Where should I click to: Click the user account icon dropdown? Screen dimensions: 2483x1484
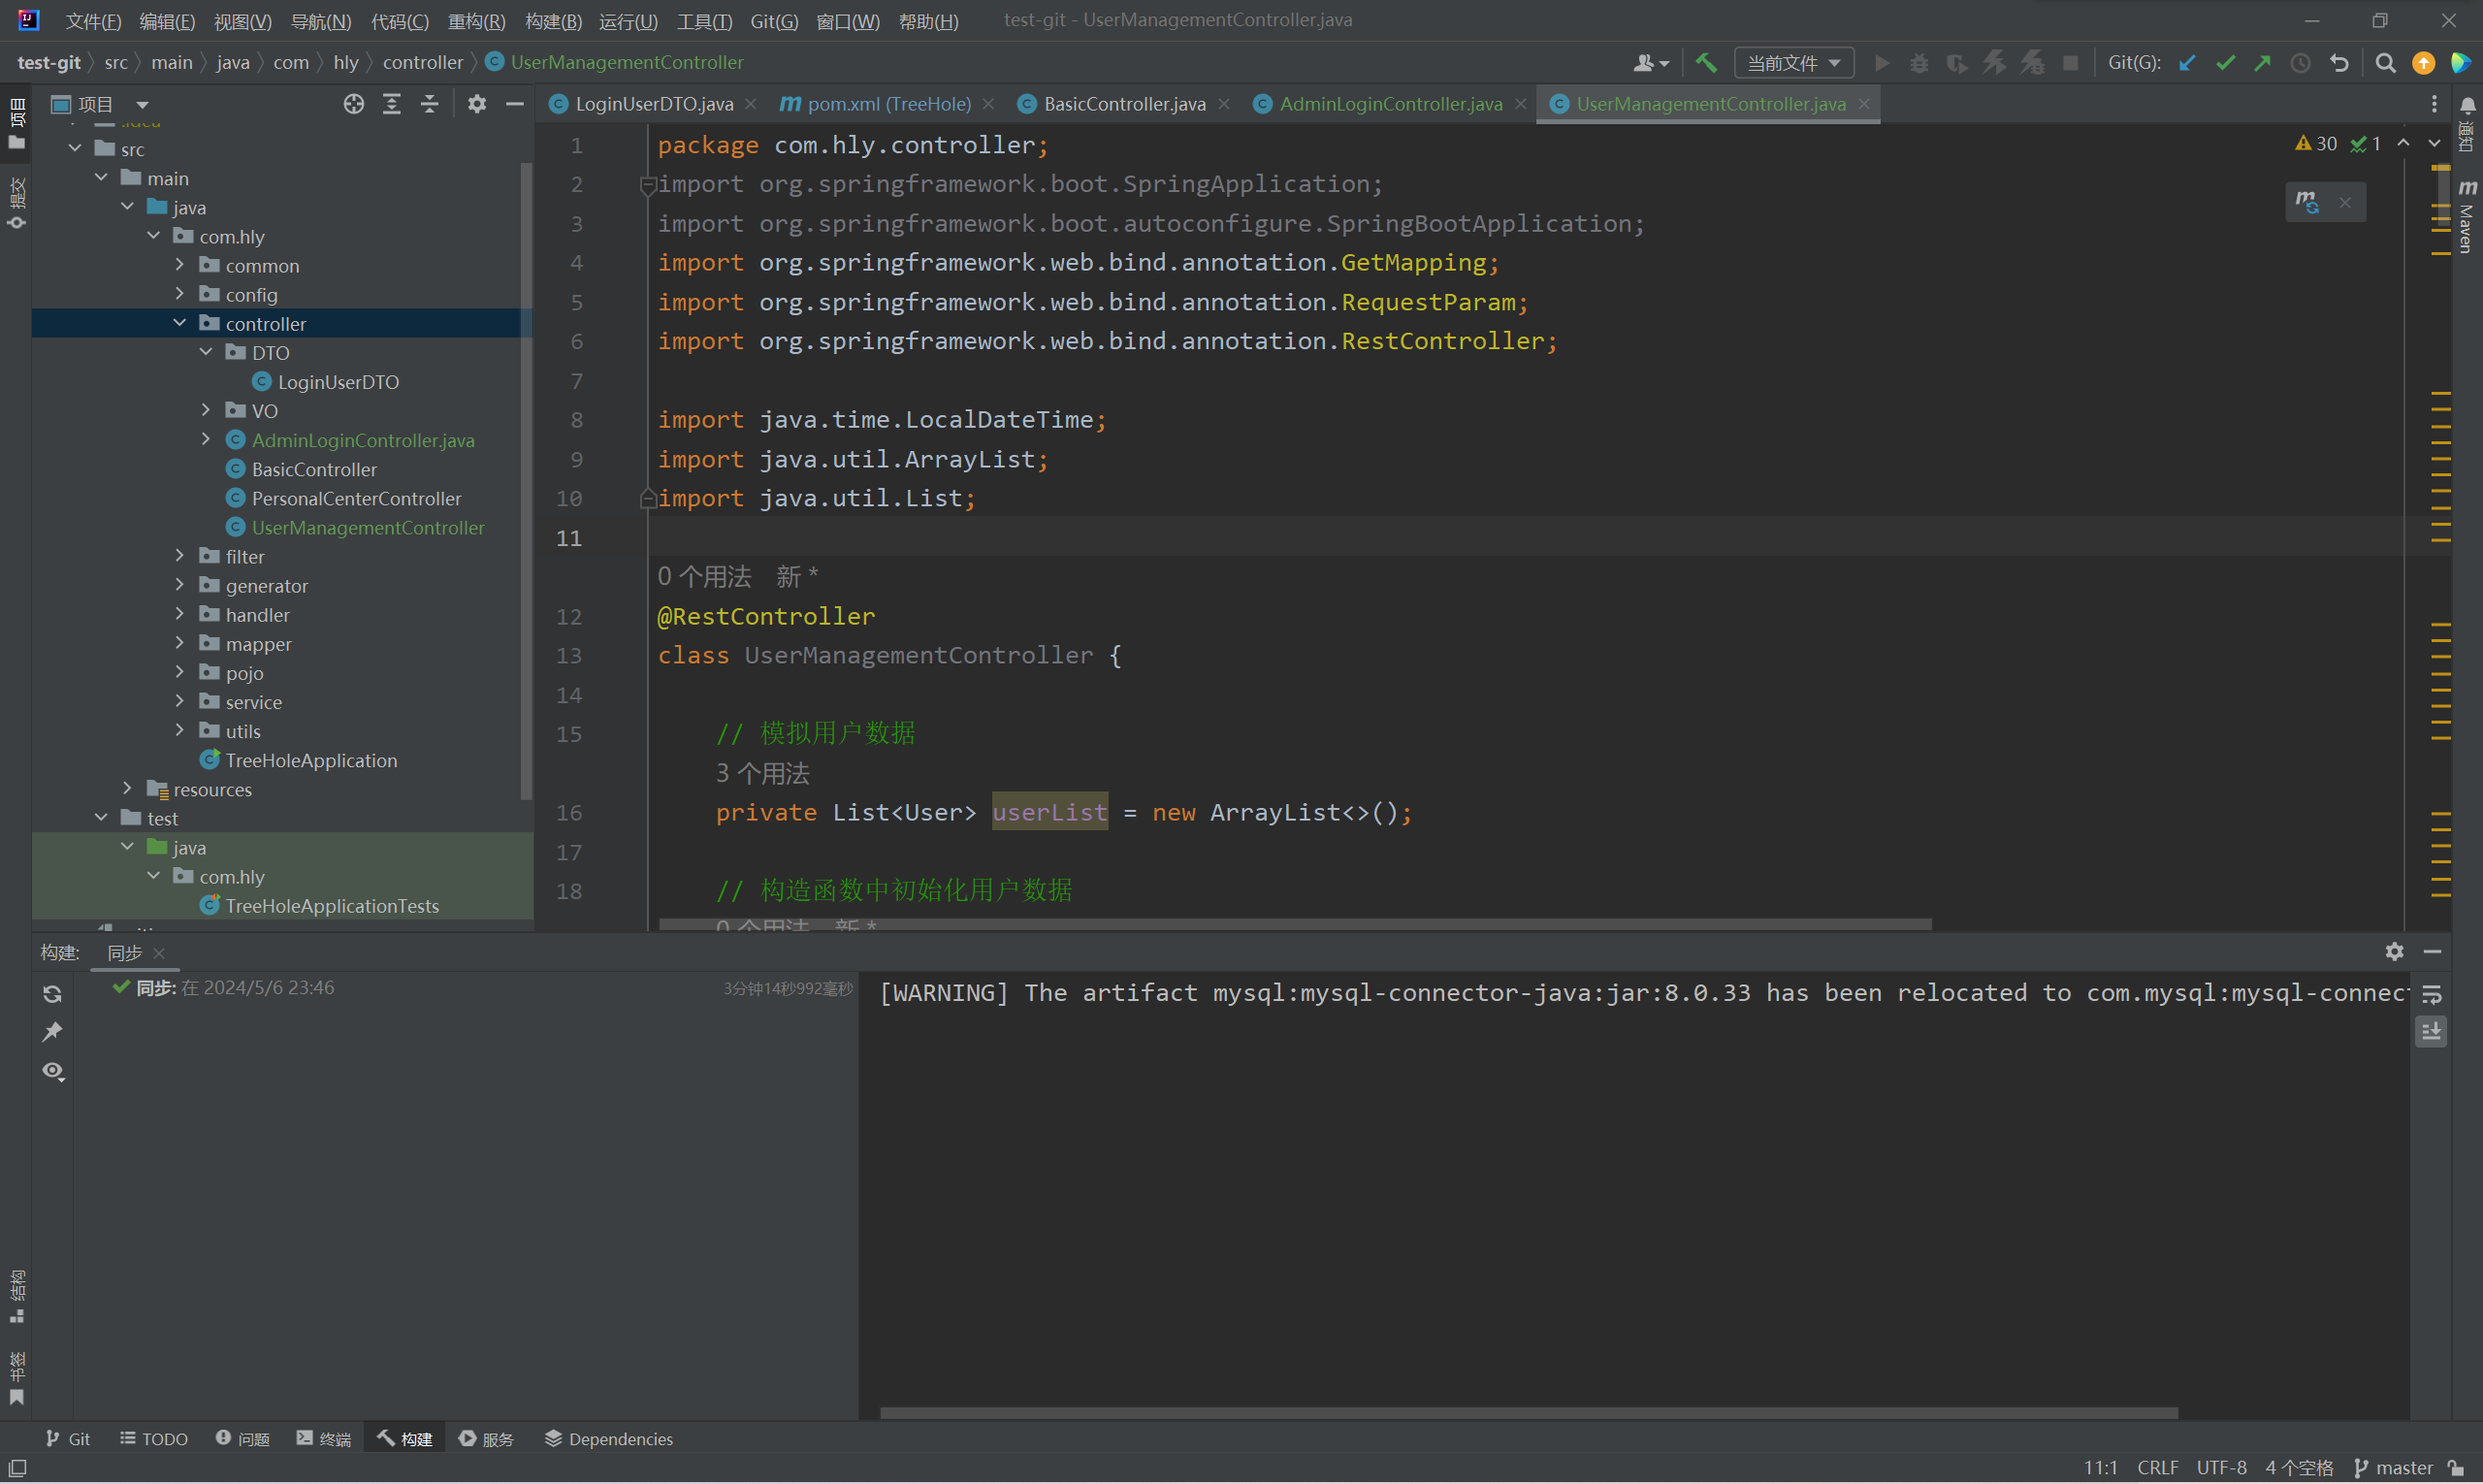(x=1650, y=63)
